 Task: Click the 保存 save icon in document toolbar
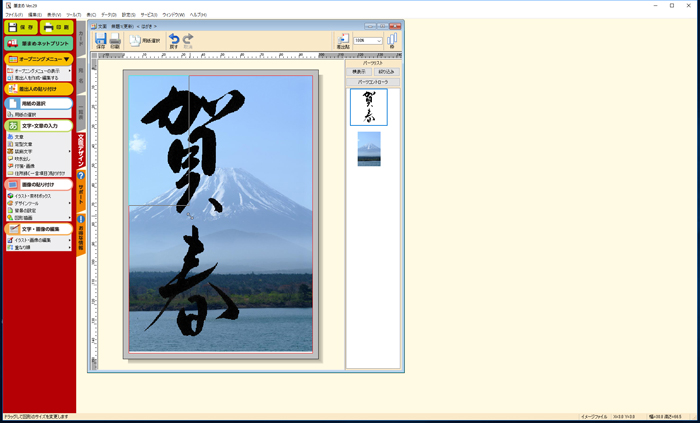click(101, 40)
